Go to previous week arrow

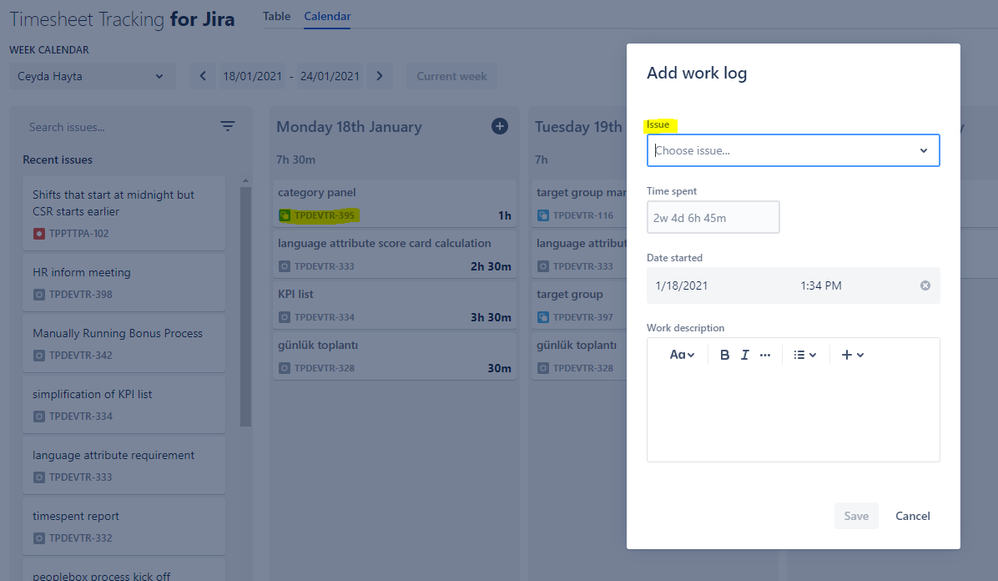[x=202, y=76]
